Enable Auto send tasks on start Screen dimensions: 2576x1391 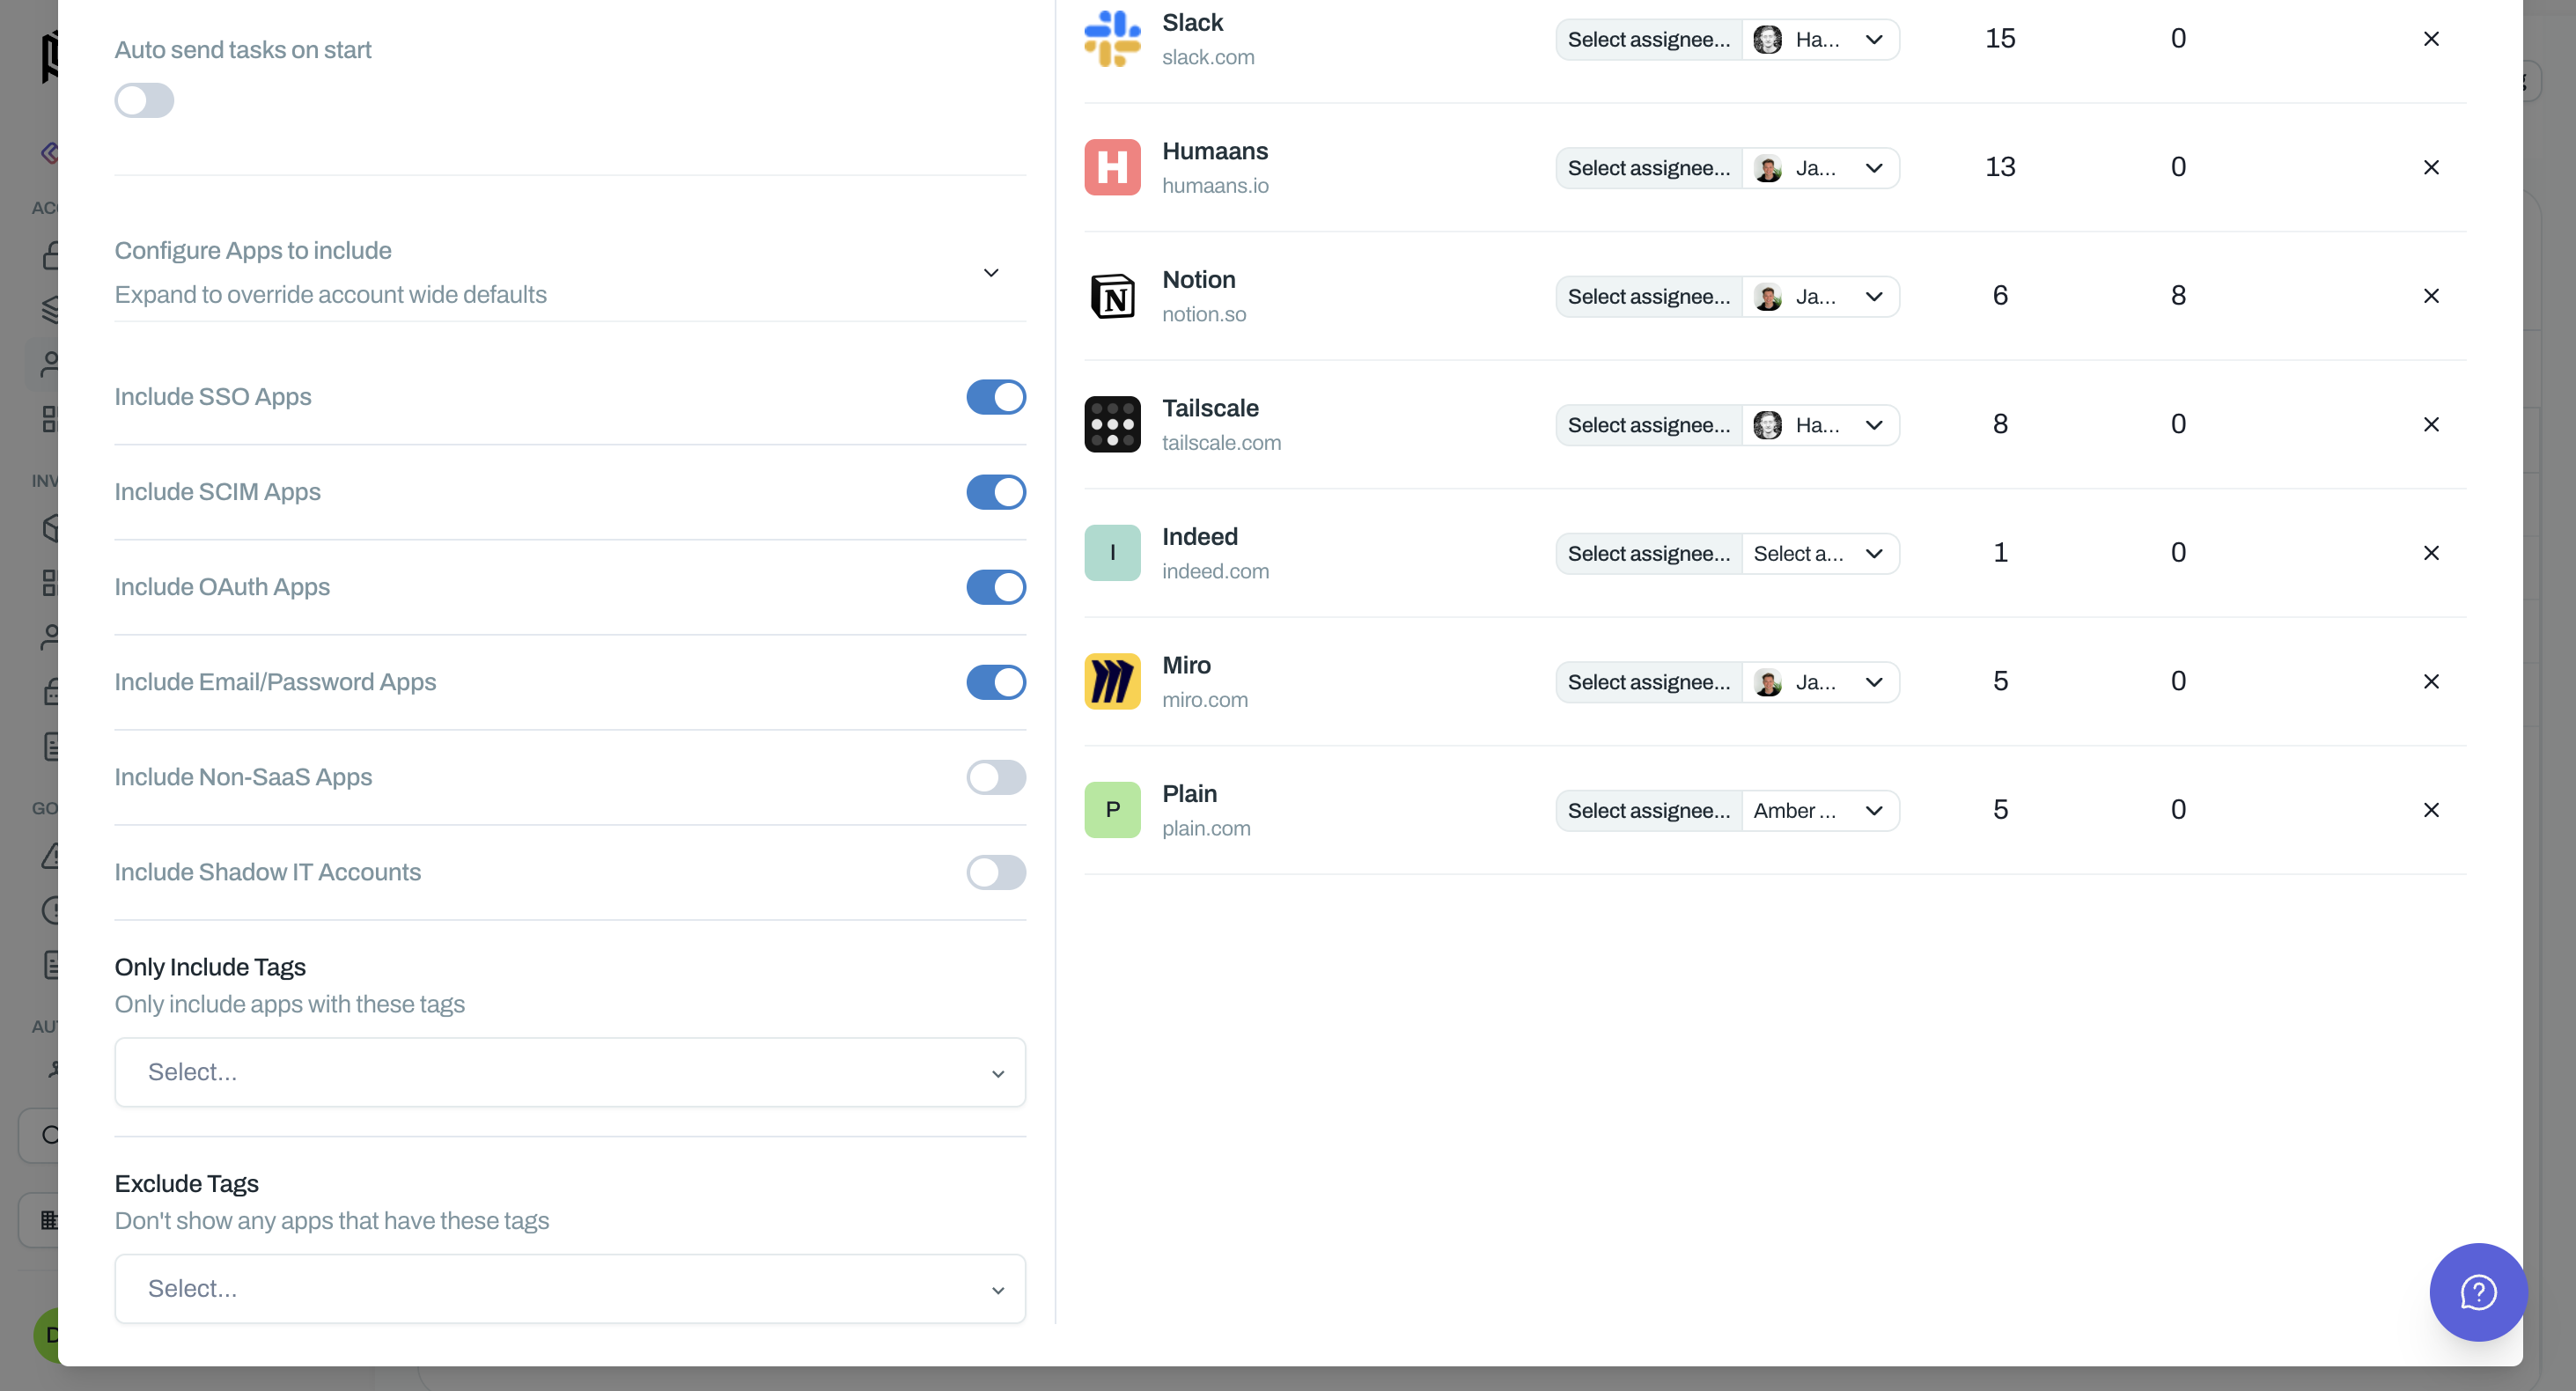pos(144,100)
